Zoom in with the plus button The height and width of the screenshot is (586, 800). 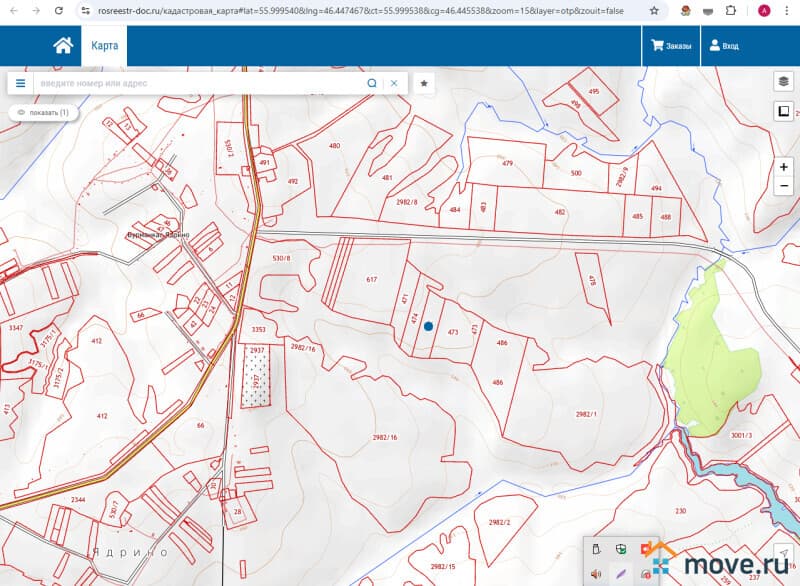click(784, 167)
